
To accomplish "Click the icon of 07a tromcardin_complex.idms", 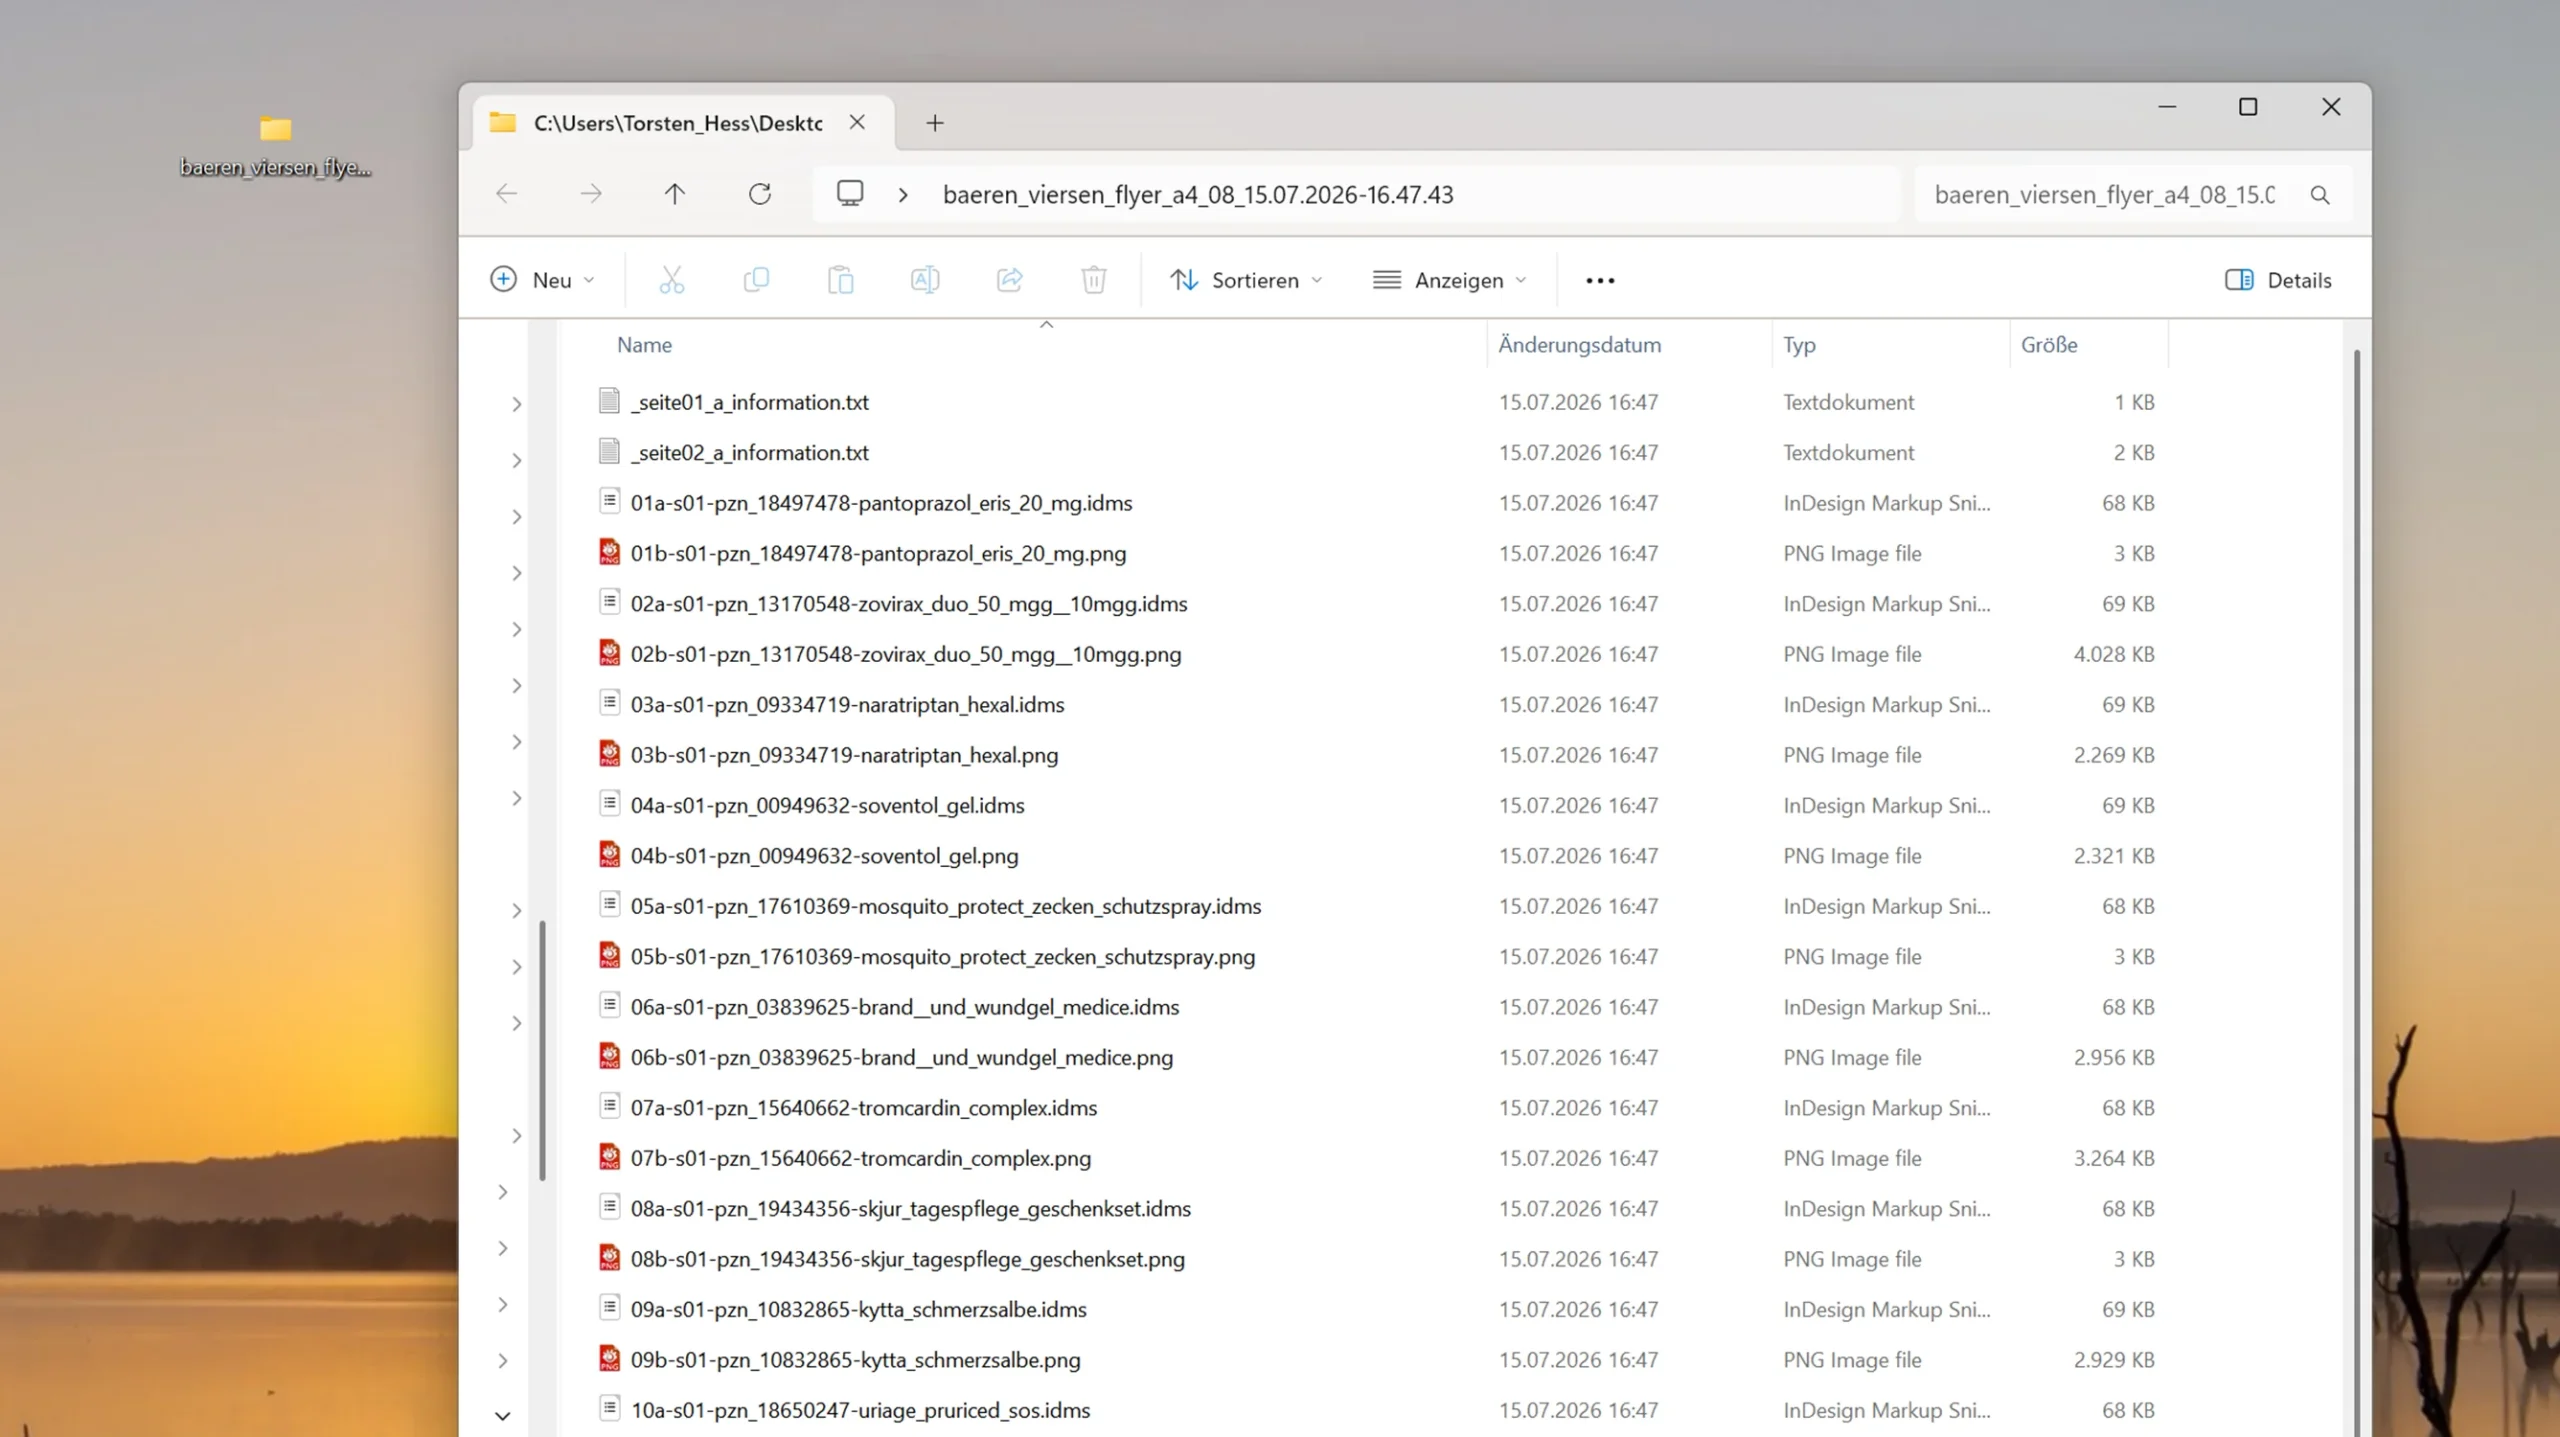I will tap(609, 1107).
